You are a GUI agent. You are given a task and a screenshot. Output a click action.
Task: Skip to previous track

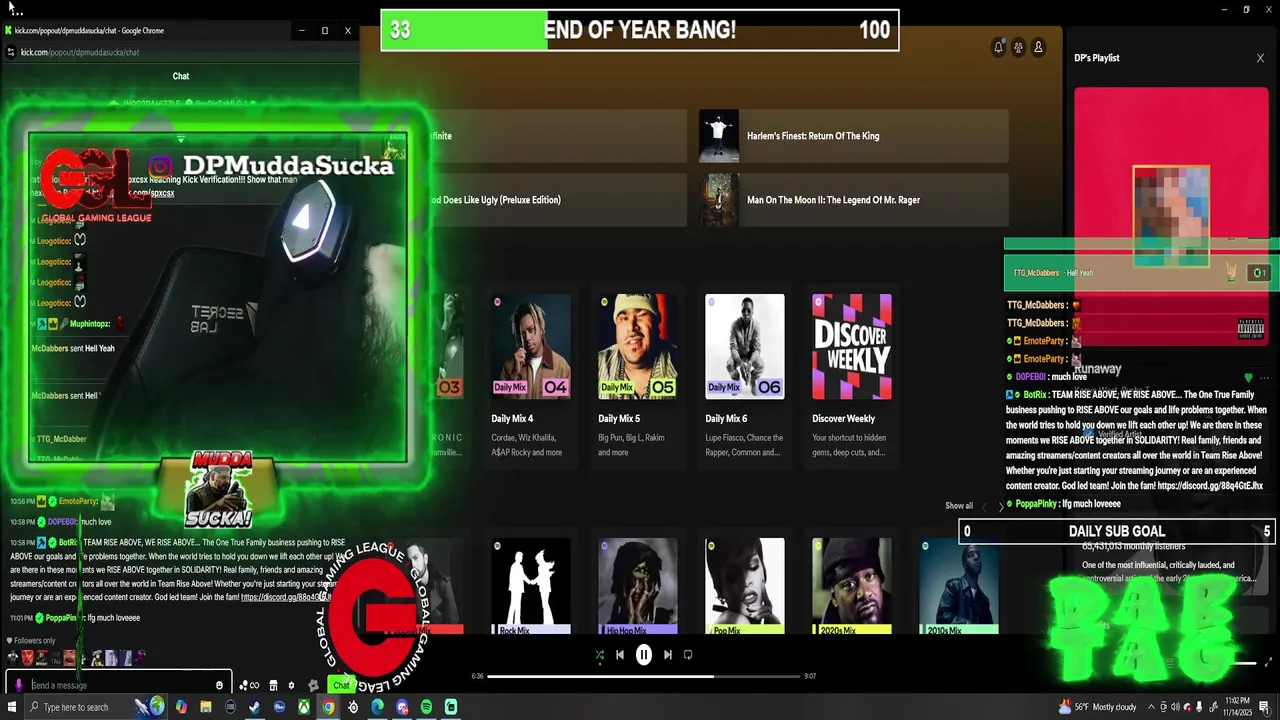[620, 655]
